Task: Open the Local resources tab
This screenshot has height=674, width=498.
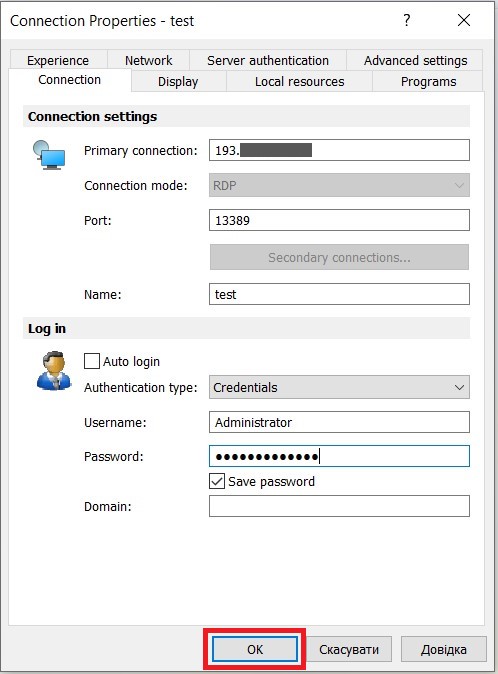Action: point(299,82)
